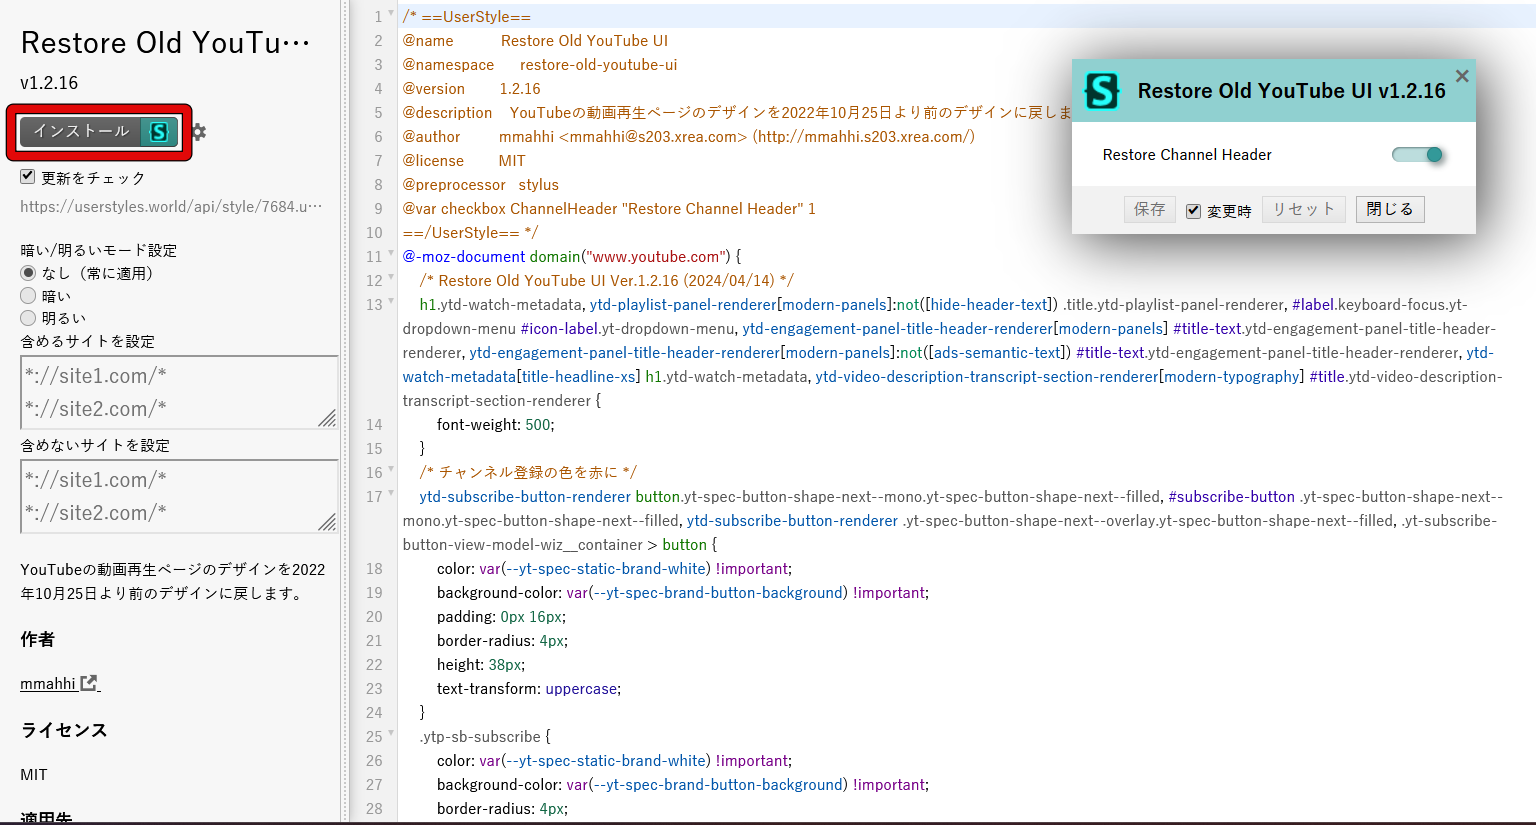Close the Restore Old YouTube UI popup
This screenshot has height=825, width=1536.
(x=1461, y=76)
